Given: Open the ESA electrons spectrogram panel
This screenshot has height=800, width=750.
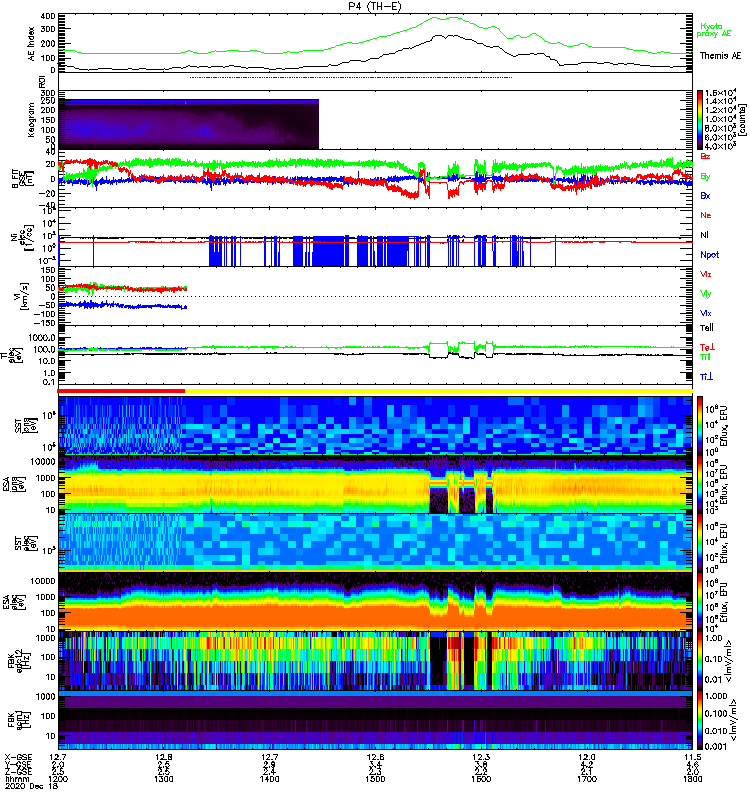Looking at the screenshot, I should point(376,602).
